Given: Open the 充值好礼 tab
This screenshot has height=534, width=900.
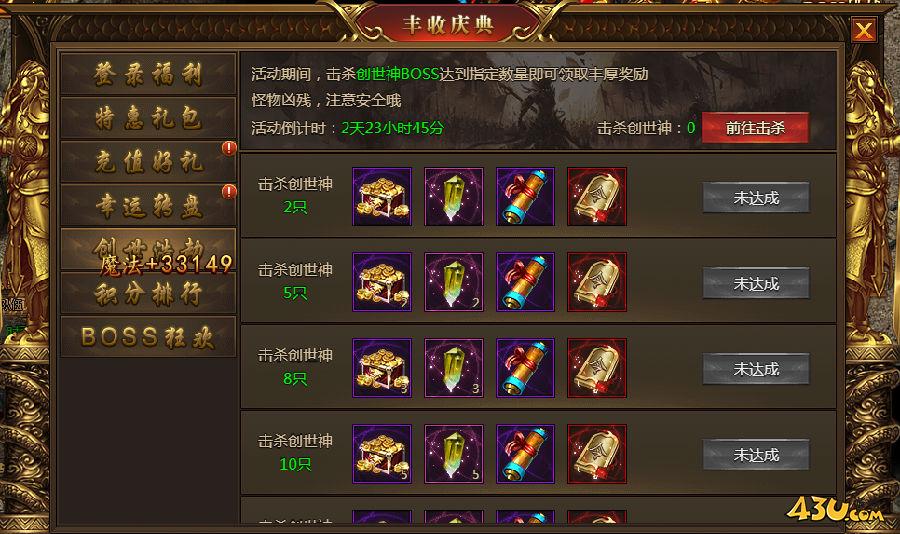Looking at the screenshot, I should coord(148,162).
